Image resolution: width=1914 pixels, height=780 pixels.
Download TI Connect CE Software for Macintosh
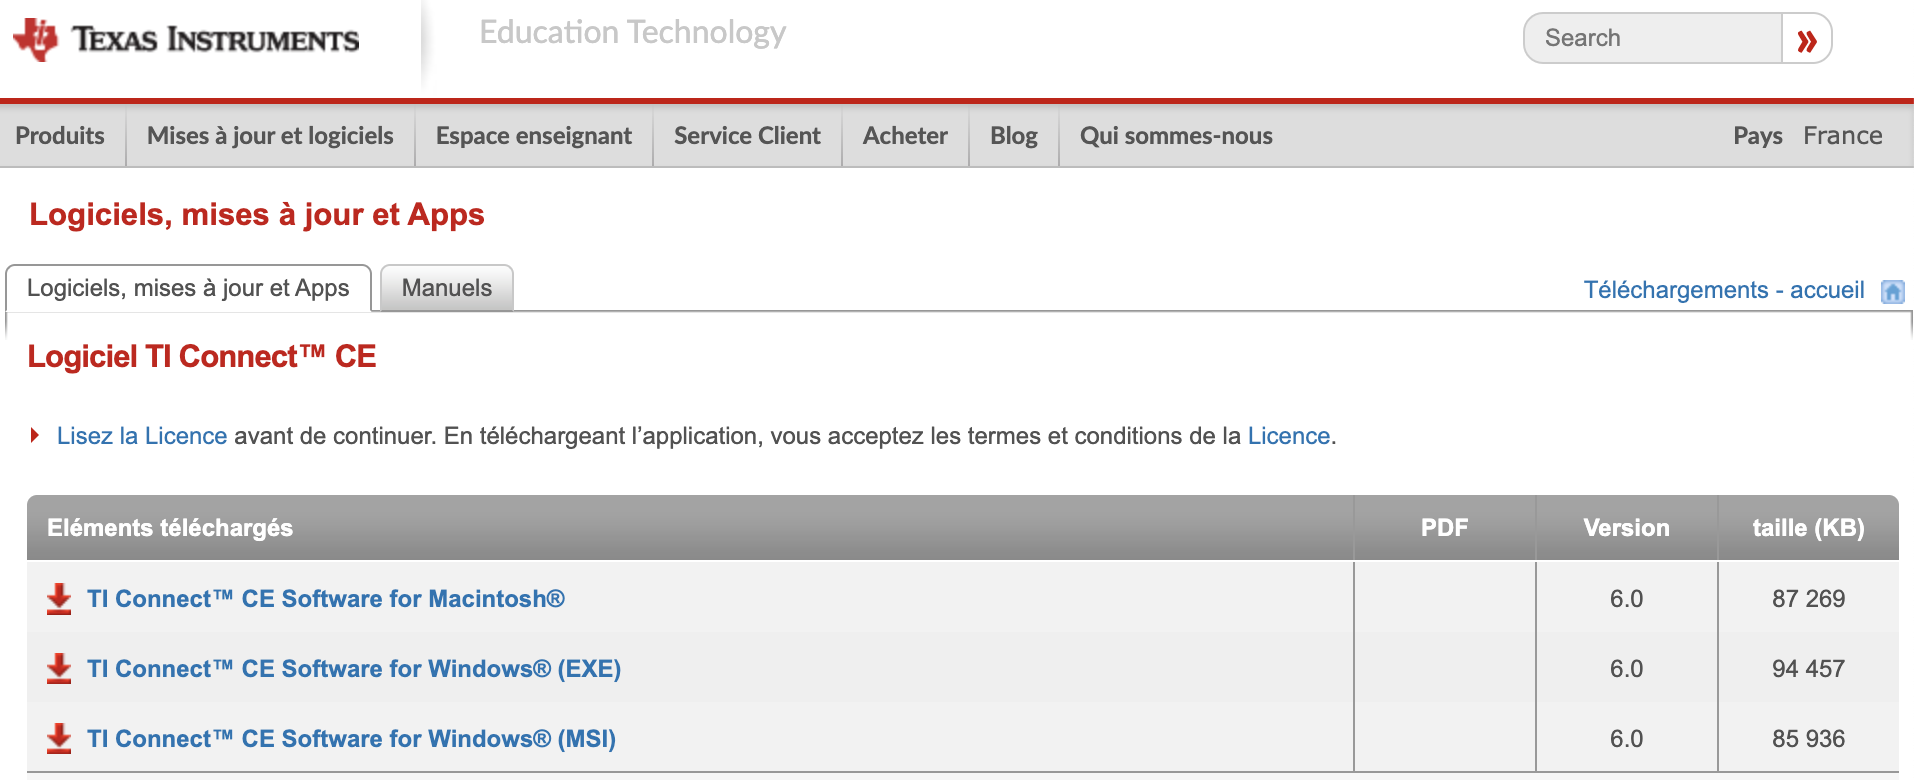326,599
